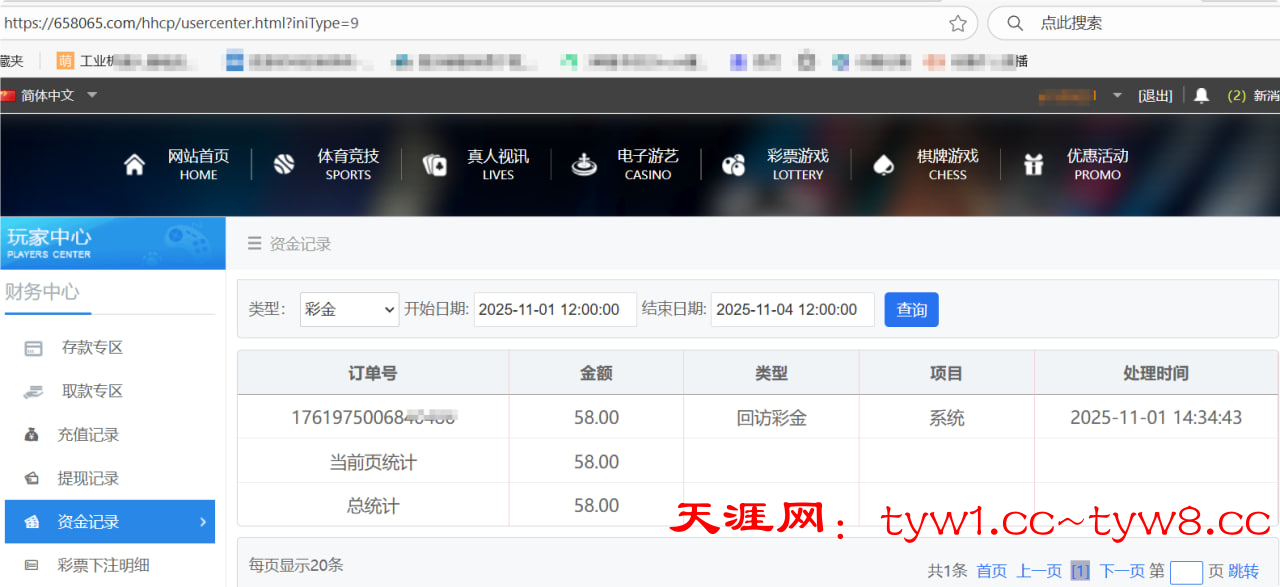Click the 下一页 pagination link
Screen dimensions: 1280x587
point(1121,571)
